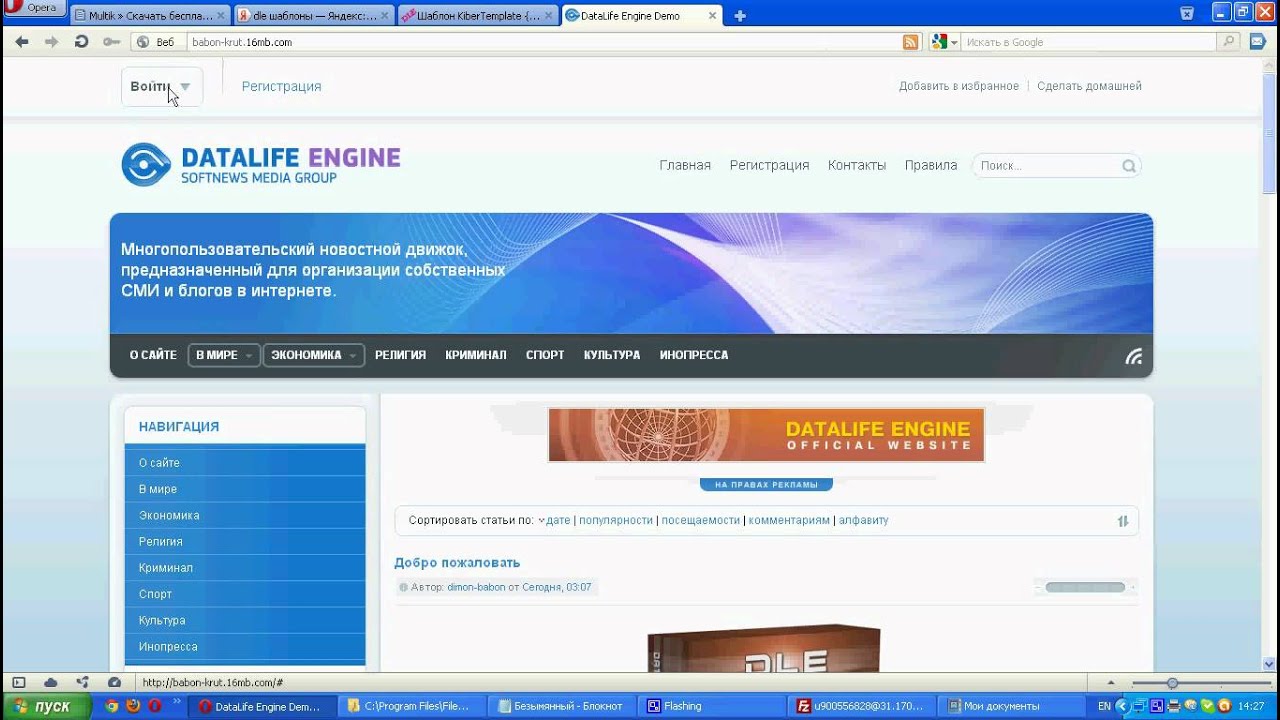Viewport: 1280px width, 720px height.
Task: Switch to the Шаблон KiberTemplate tab
Action: tap(478, 16)
